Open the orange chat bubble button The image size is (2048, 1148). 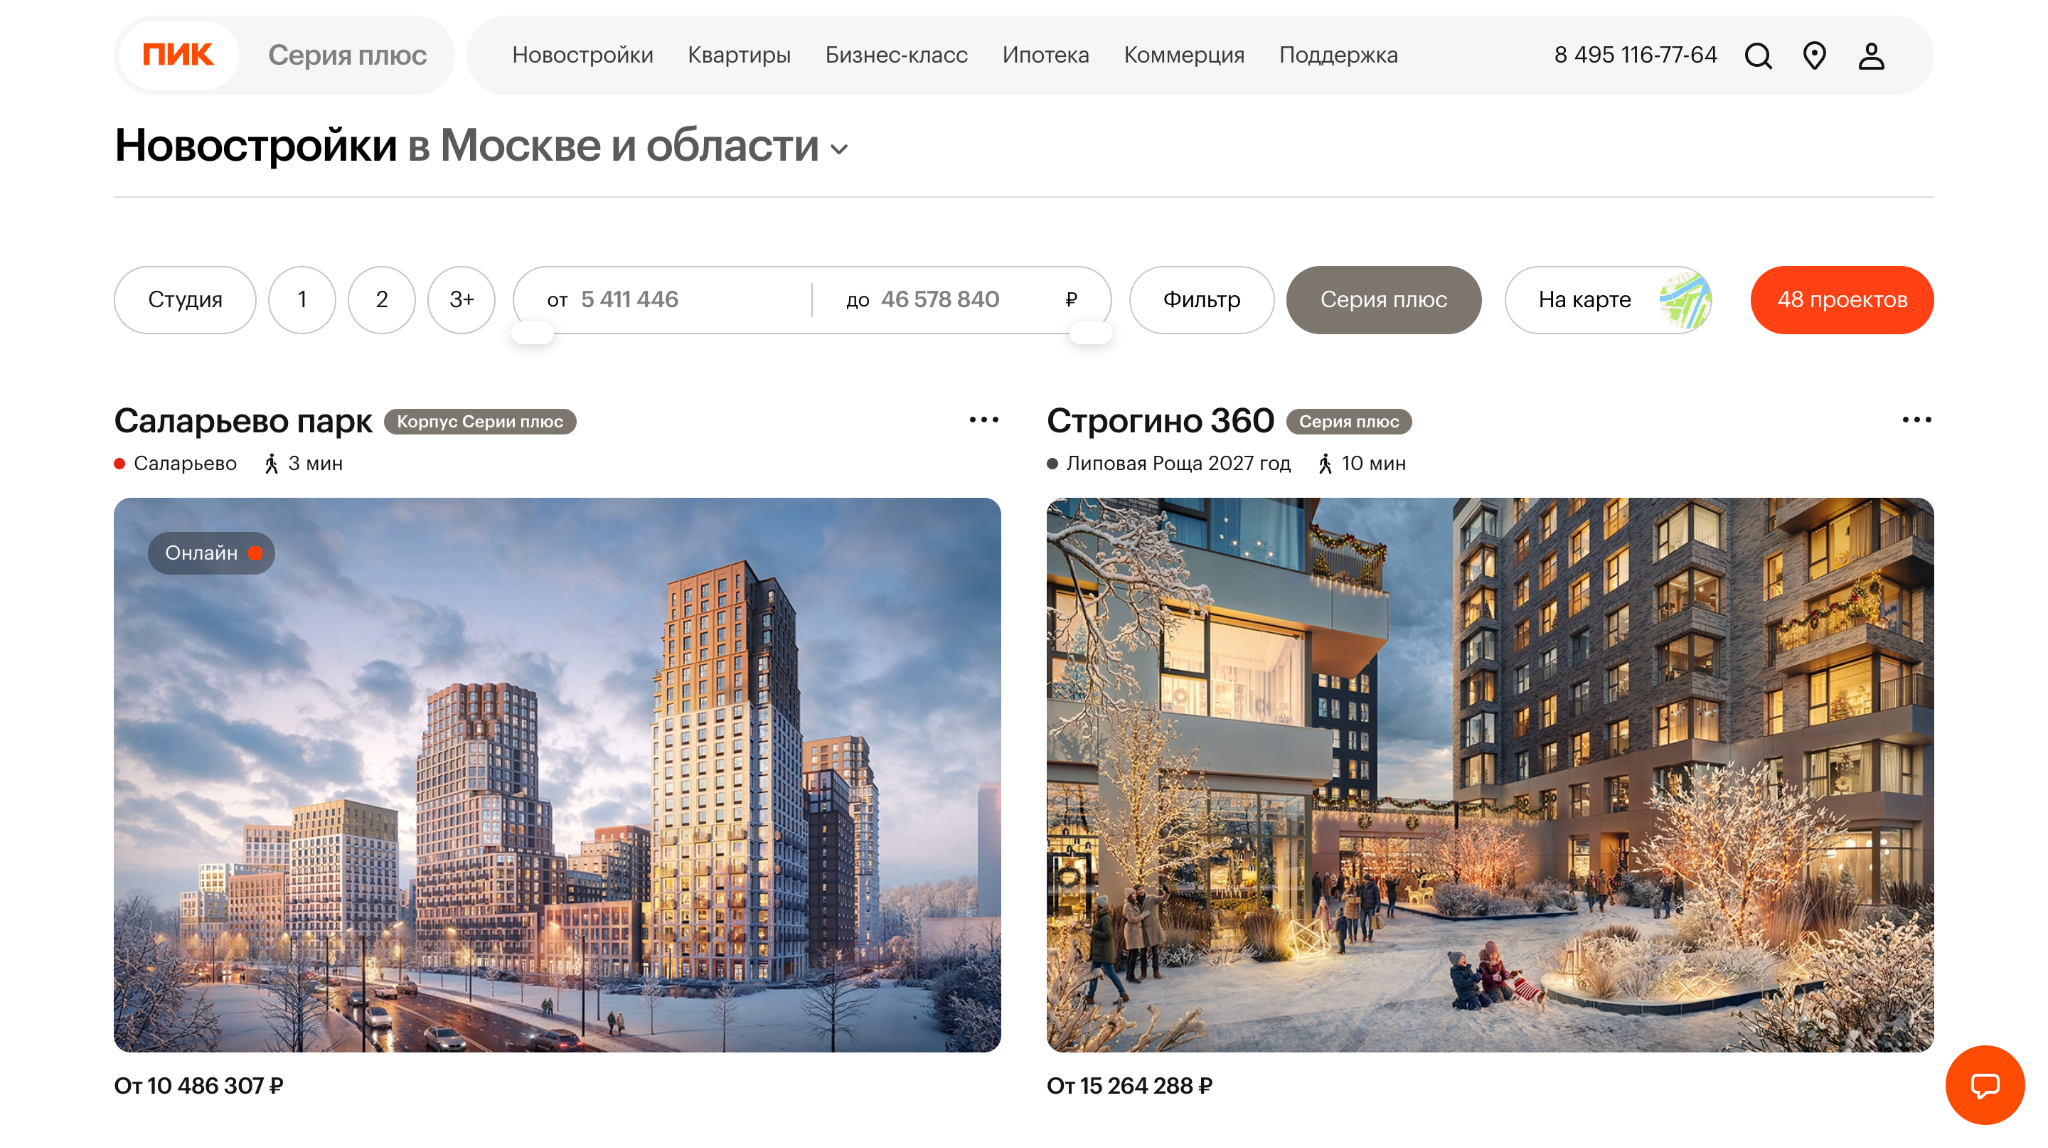pyautogui.click(x=1984, y=1085)
